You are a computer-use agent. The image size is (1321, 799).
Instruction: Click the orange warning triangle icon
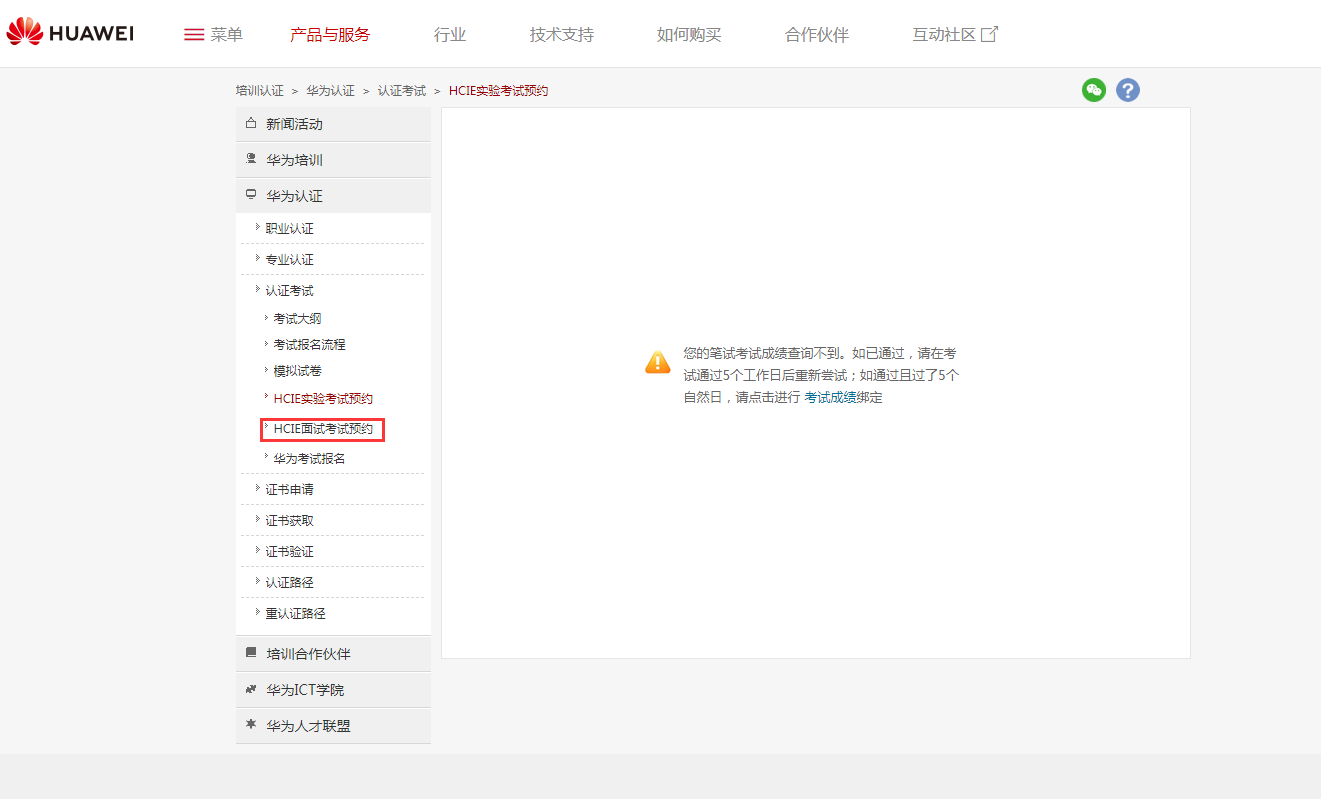tap(658, 362)
